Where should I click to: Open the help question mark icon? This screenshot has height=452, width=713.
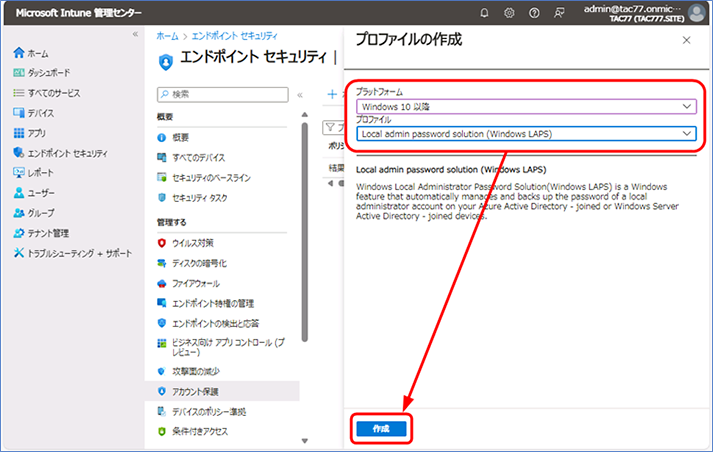click(534, 13)
